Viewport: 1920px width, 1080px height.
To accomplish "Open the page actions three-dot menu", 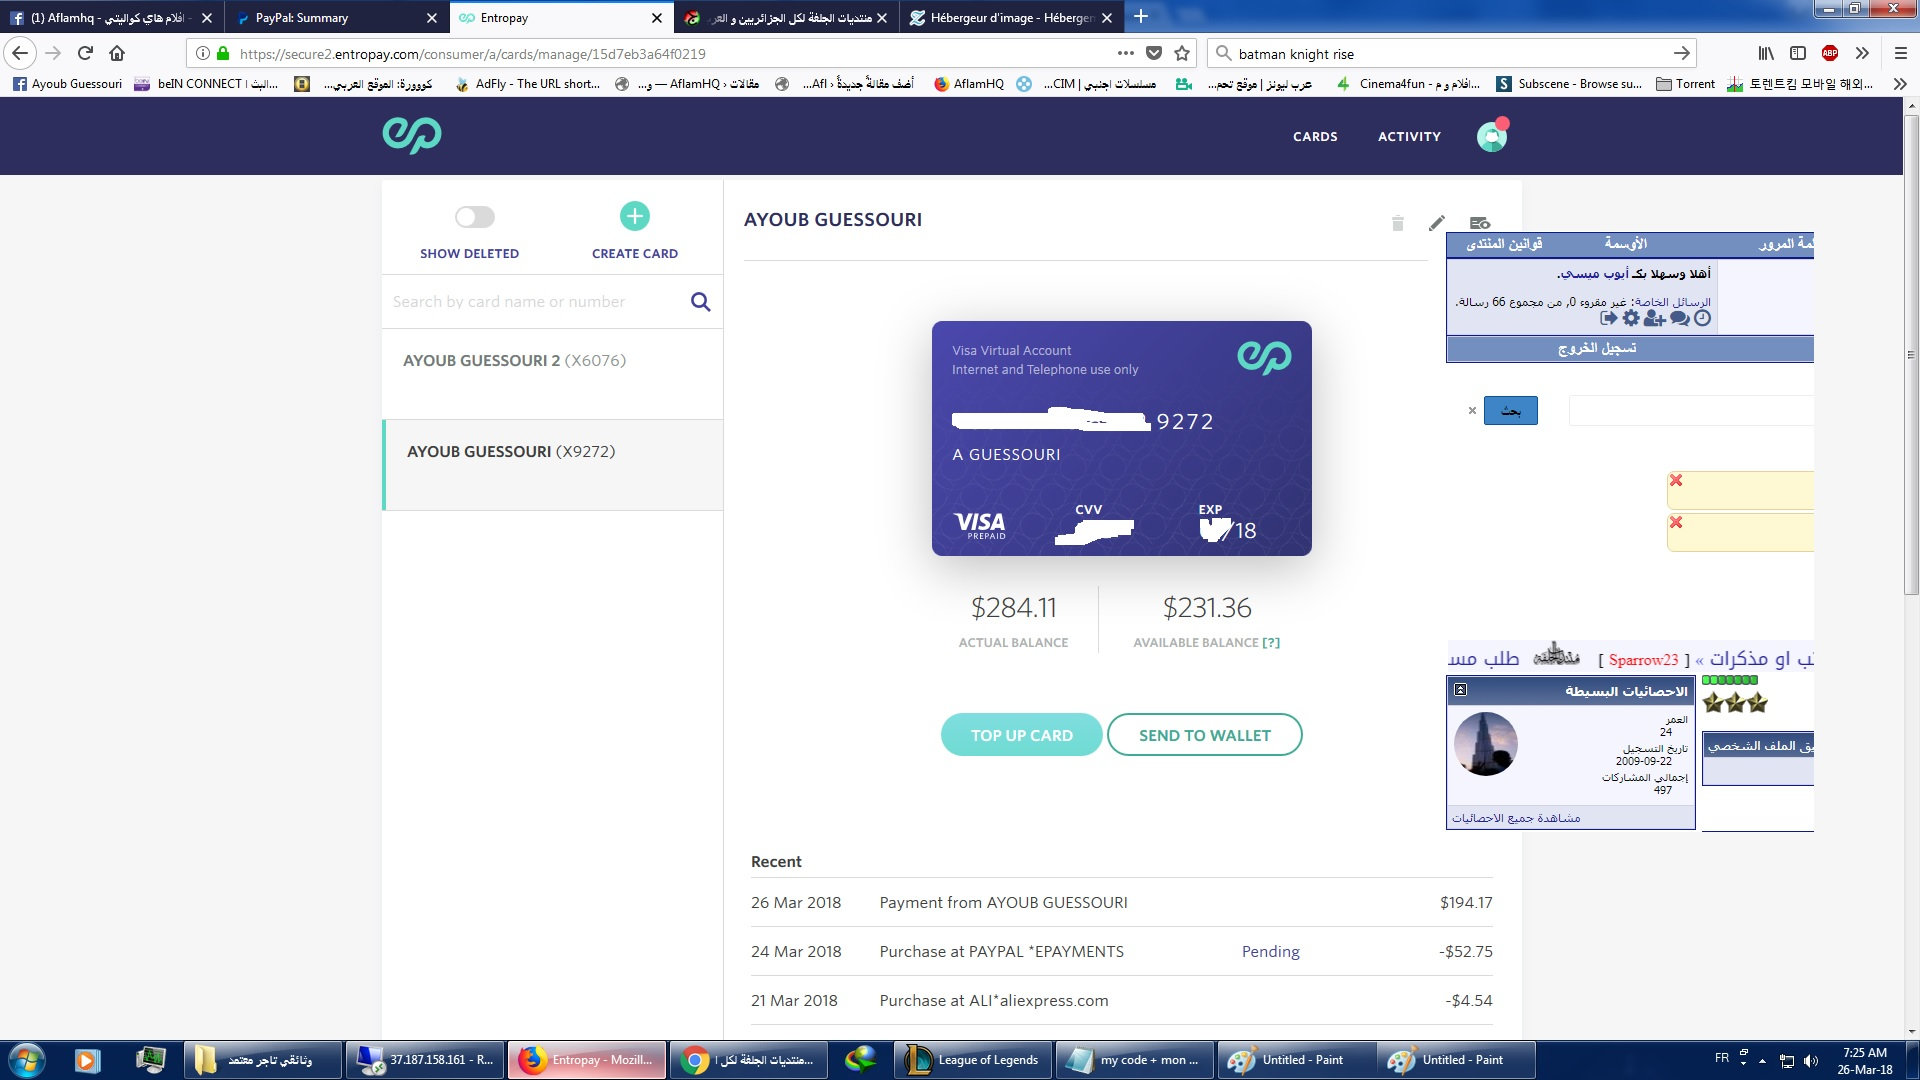I will point(1125,54).
